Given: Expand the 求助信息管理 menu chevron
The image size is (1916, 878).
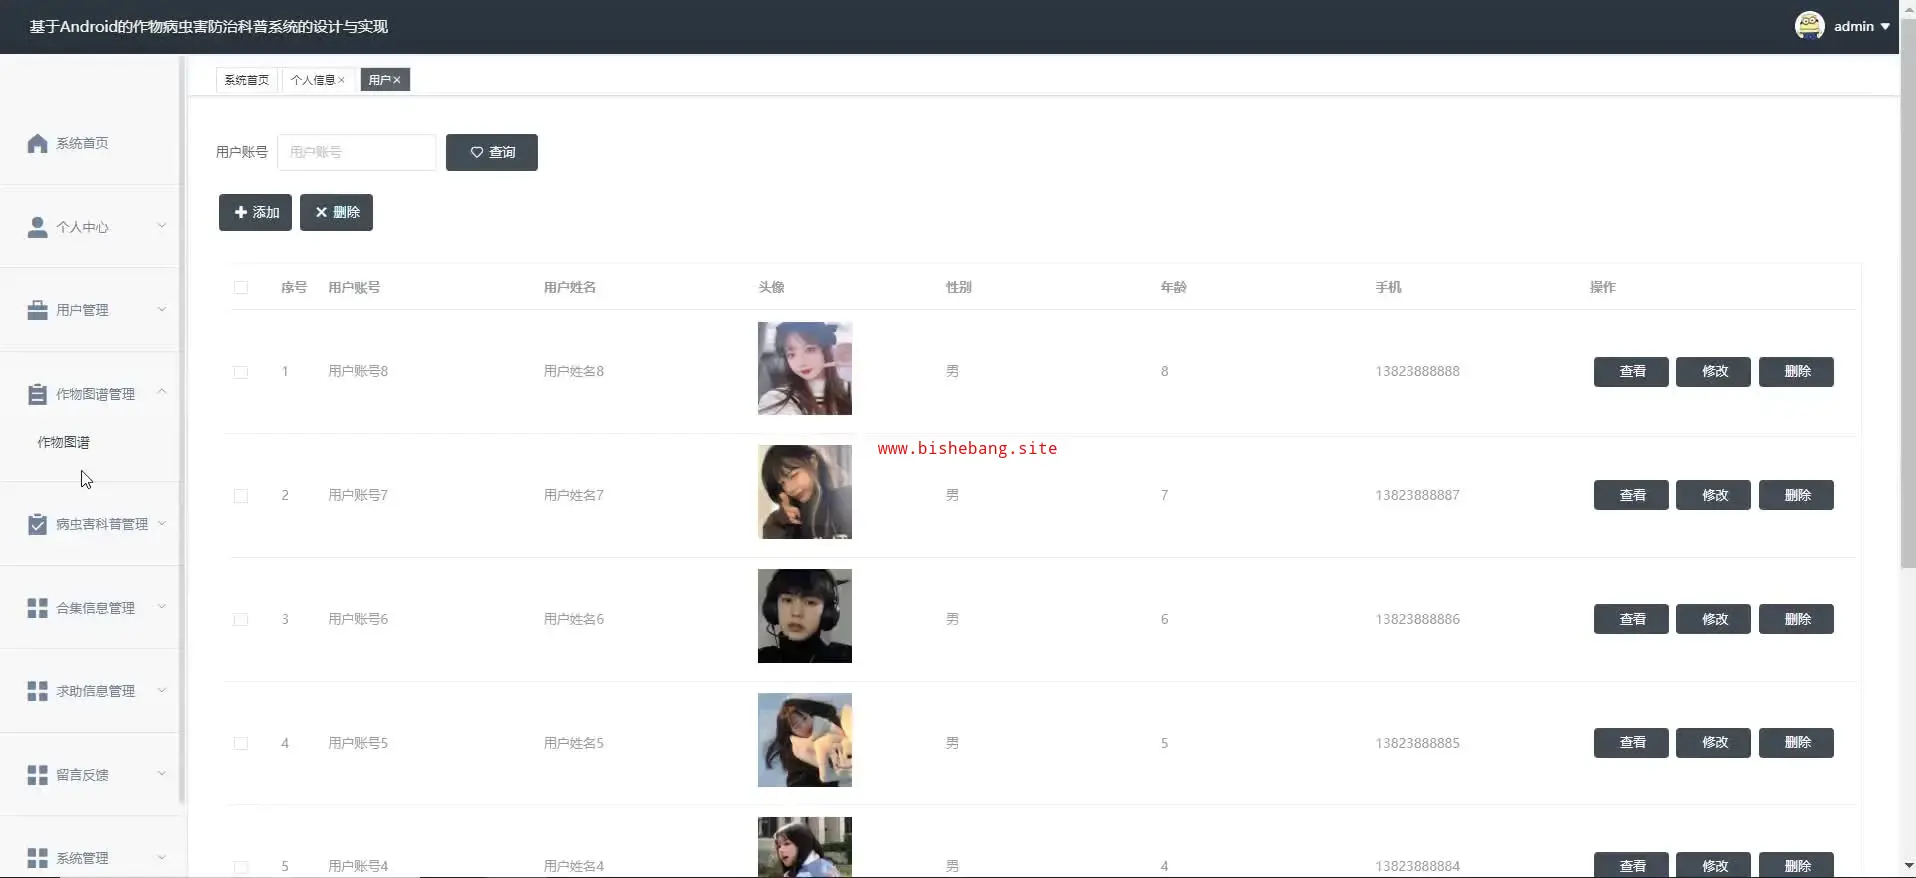Looking at the screenshot, I should (162, 690).
